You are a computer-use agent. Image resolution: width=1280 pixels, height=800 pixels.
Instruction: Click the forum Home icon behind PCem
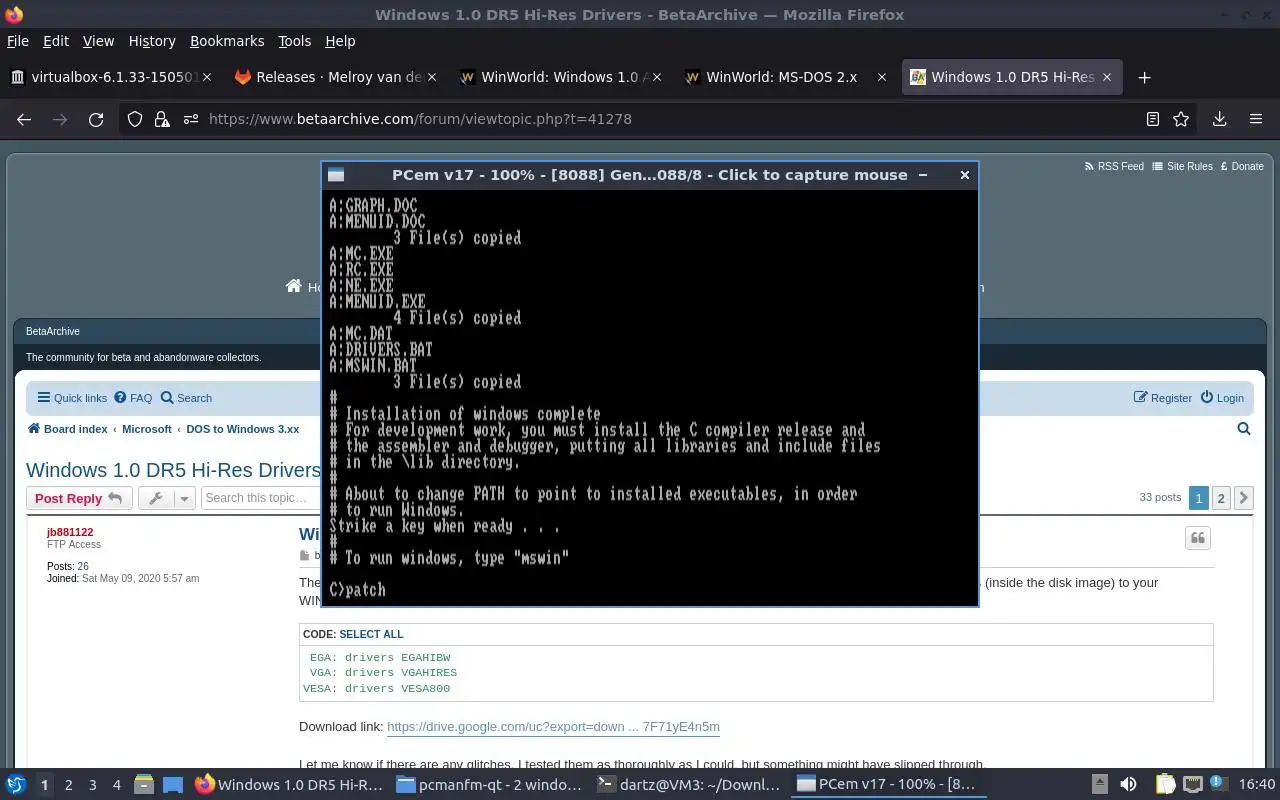pos(293,286)
